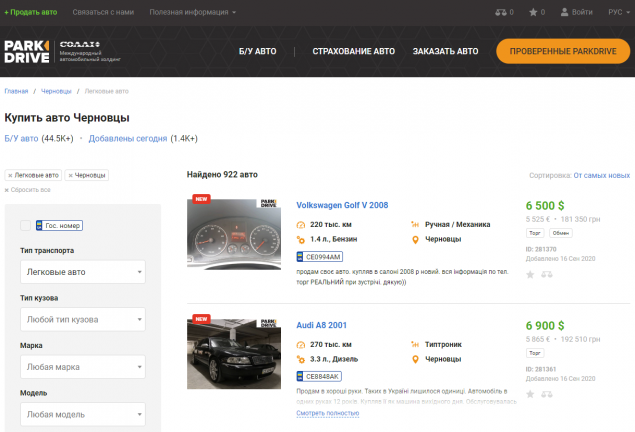Viewport: 635px width, 432px height.
Task: Click the NEW badge on Volkswagen Golf photo
Action: click(201, 199)
